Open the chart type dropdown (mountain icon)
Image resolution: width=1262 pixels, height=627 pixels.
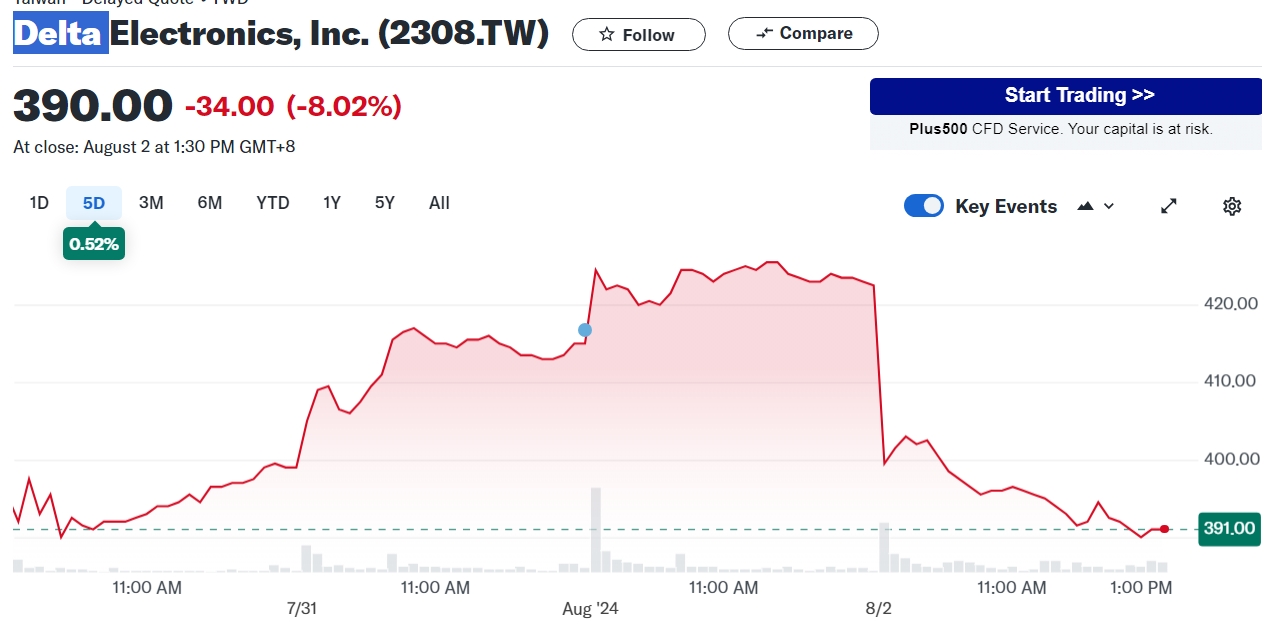1095,206
